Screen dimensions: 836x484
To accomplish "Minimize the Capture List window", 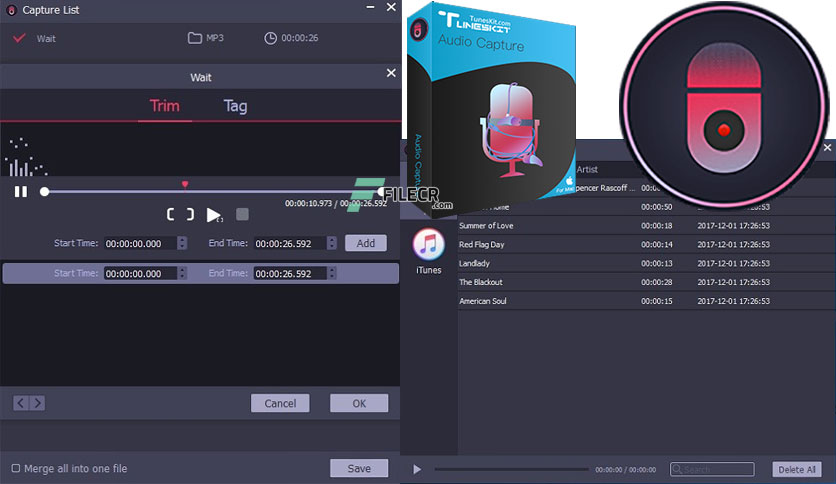I will pyautogui.click(x=371, y=7).
